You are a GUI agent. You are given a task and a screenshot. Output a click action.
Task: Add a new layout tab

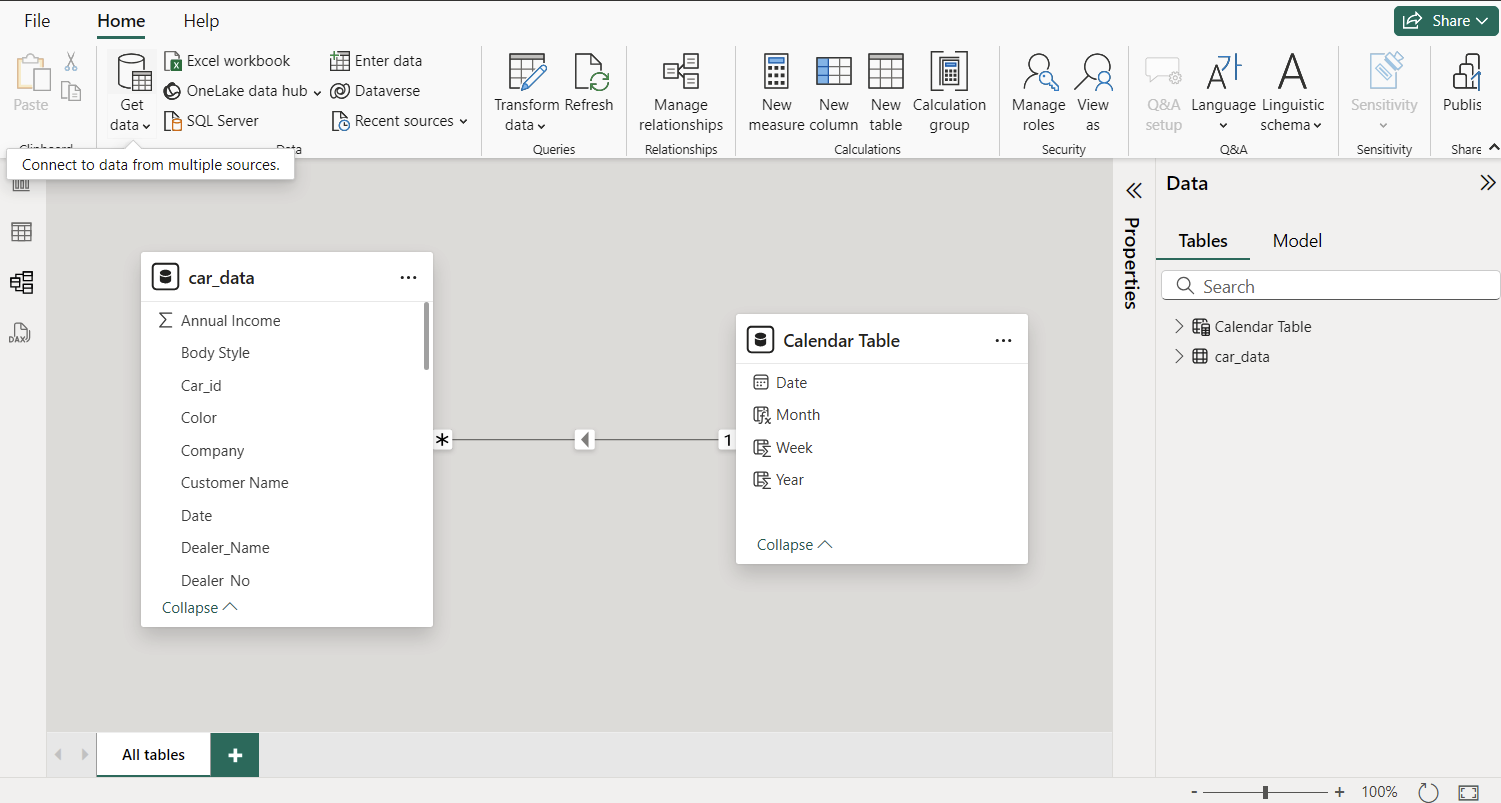click(235, 755)
